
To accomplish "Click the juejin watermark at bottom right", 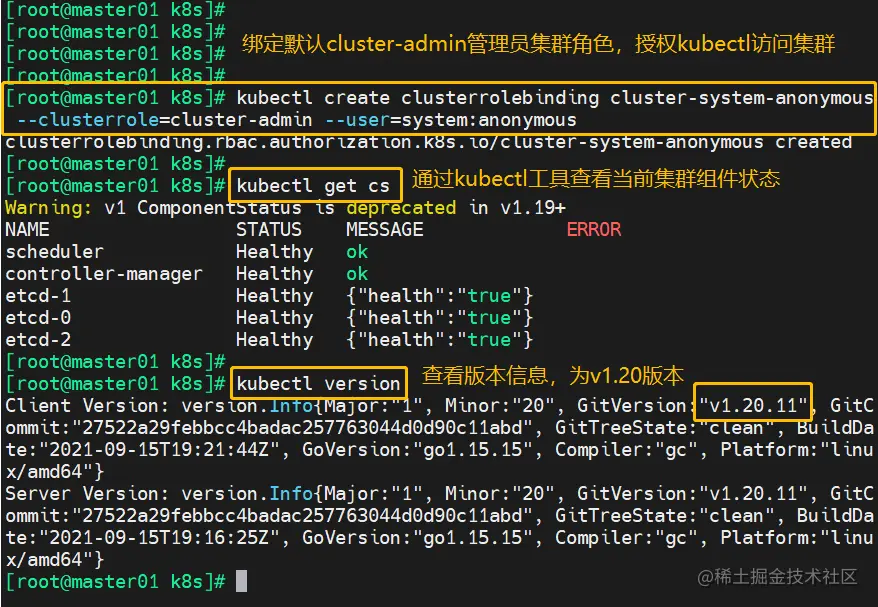I will 779,577.
